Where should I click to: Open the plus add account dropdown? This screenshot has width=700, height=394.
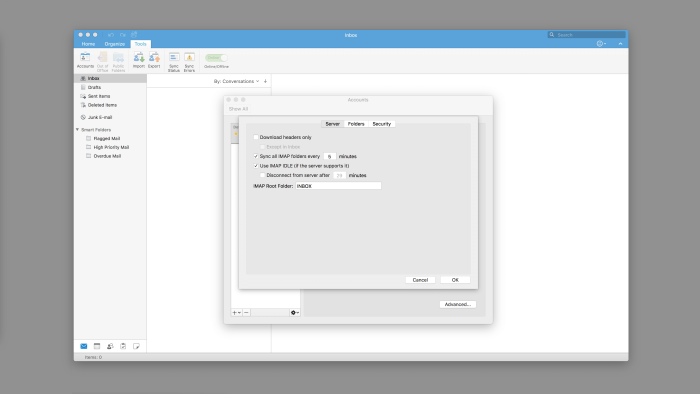(x=237, y=313)
